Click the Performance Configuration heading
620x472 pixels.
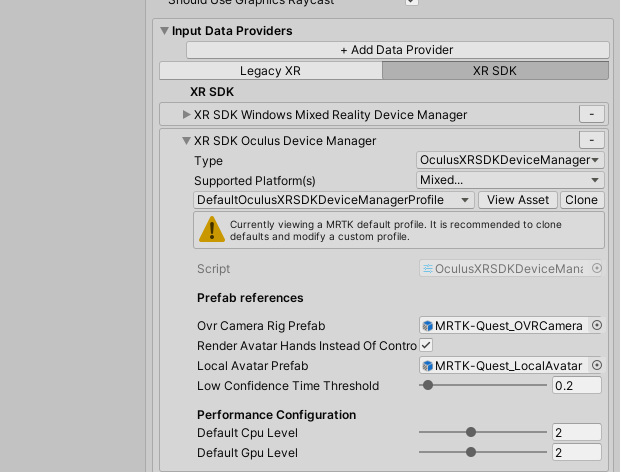[x=276, y=415]
